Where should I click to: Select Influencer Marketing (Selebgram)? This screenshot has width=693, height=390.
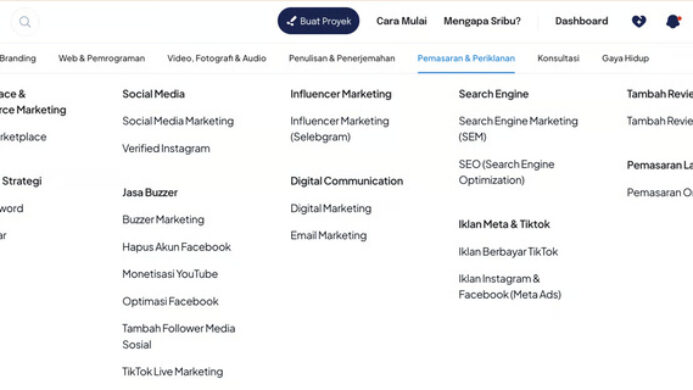(x=339, y=129)
